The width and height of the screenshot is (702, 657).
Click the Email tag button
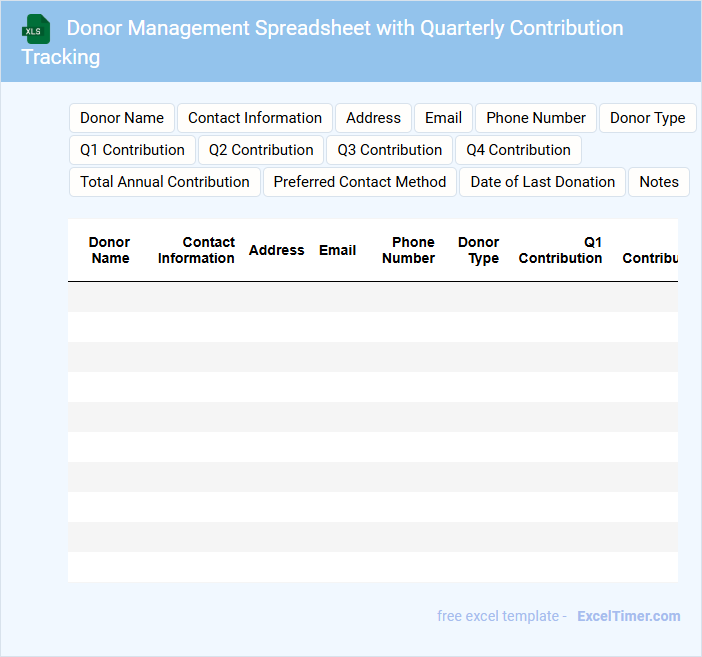(x=443, y=118)
